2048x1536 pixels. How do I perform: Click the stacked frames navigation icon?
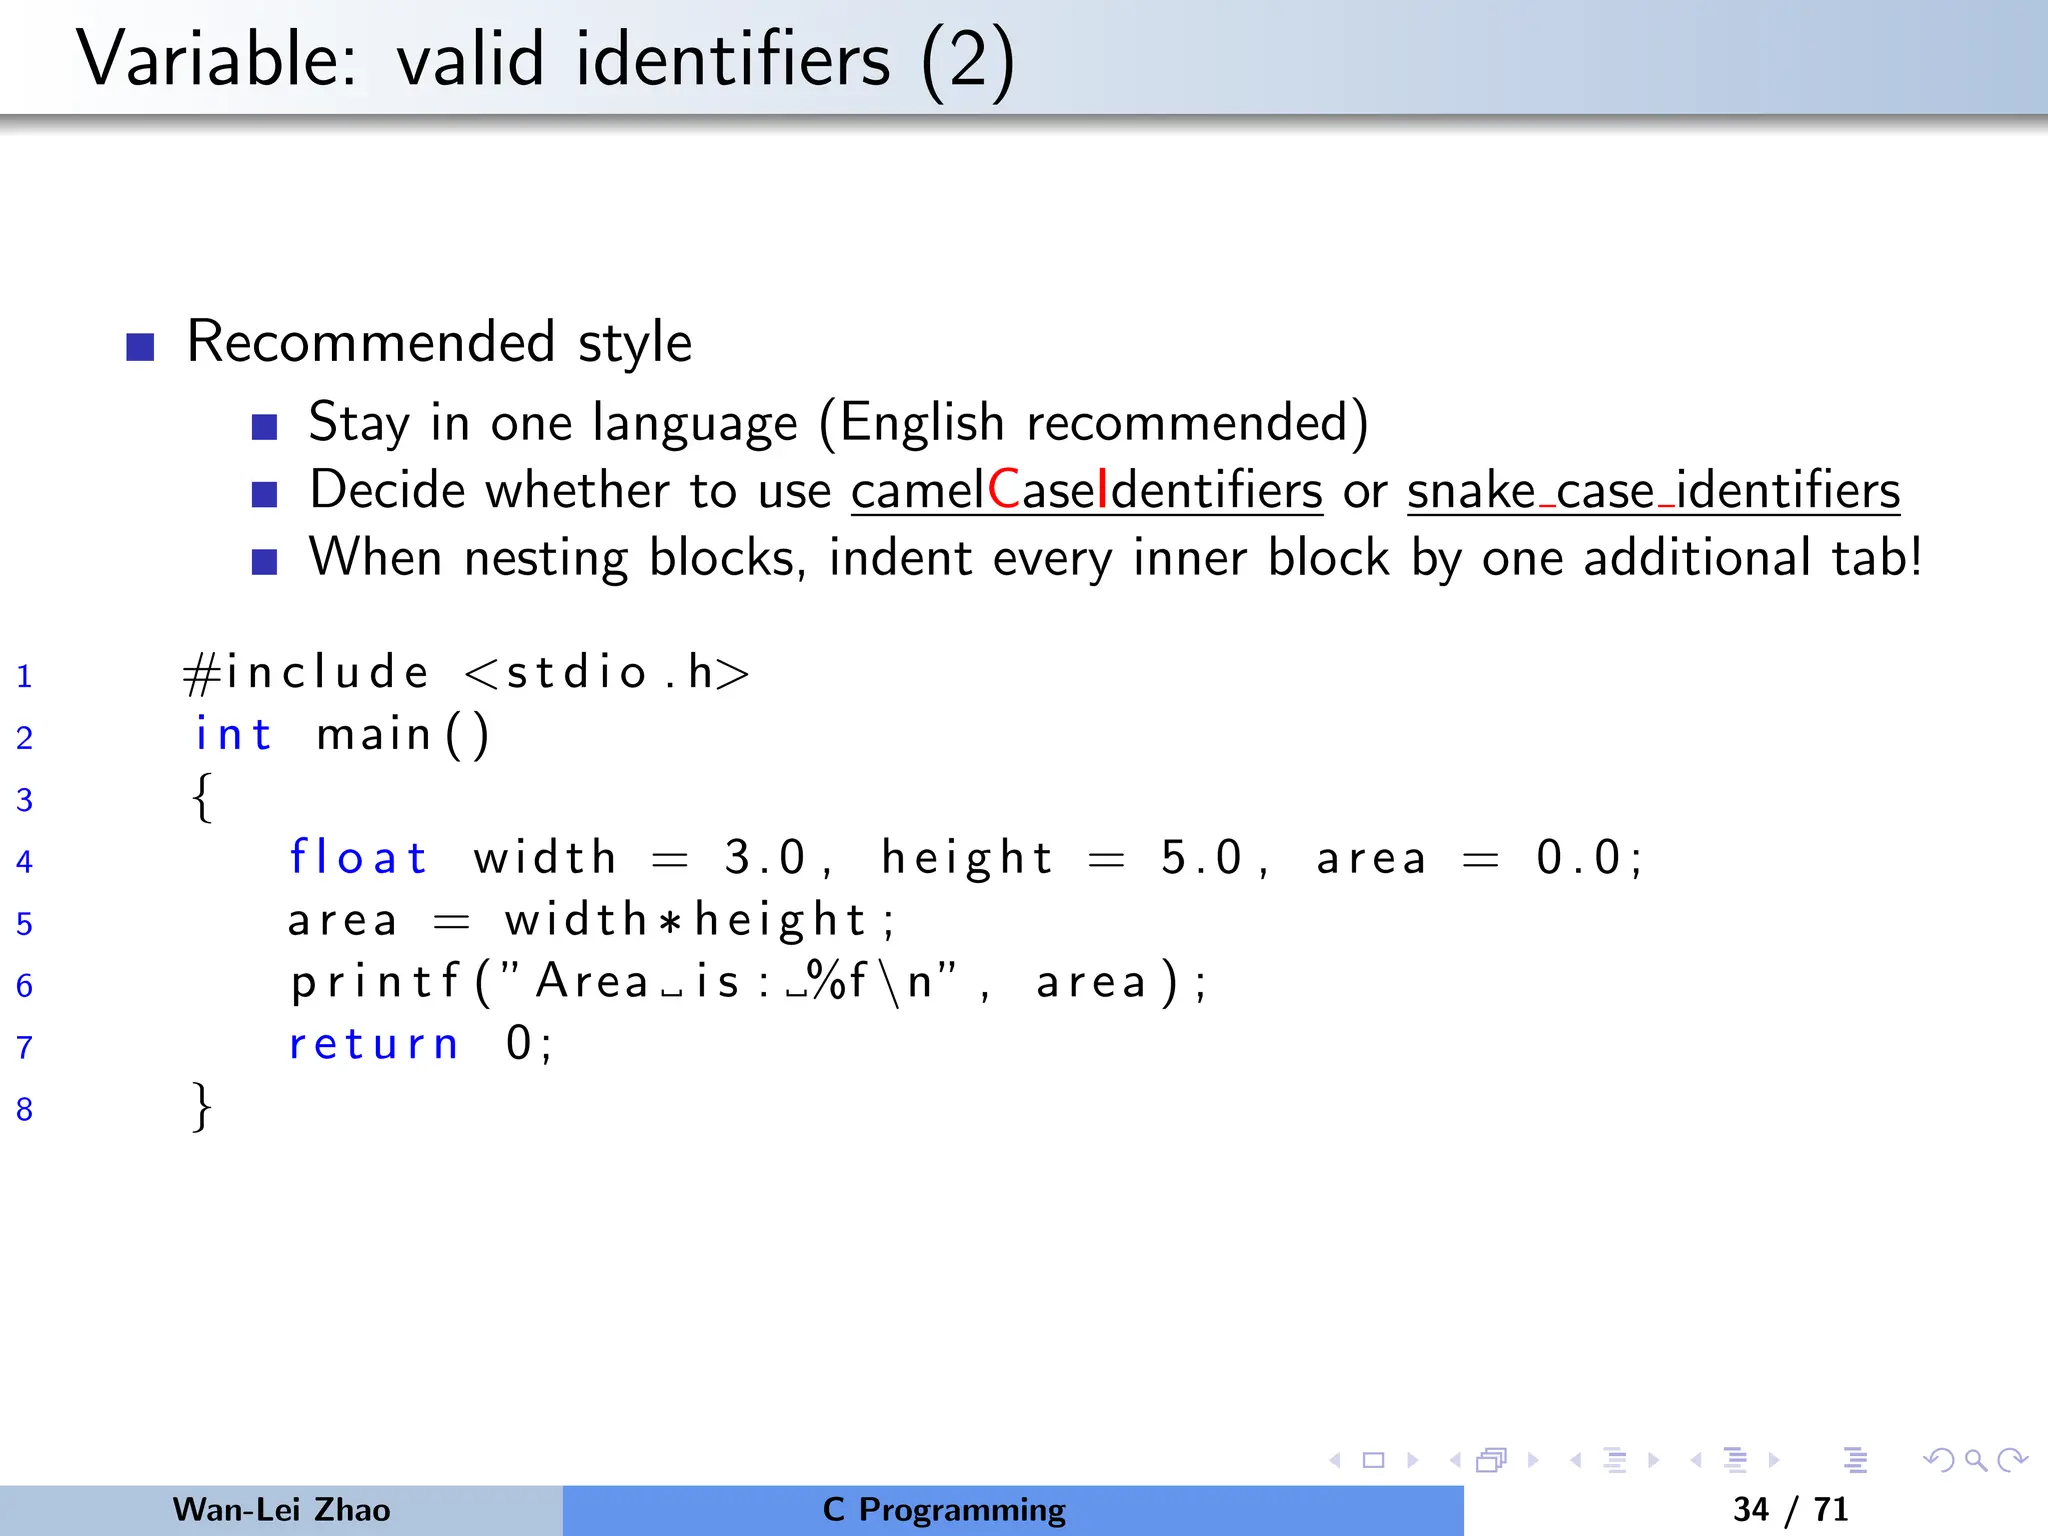click(x=1491, y=1460)
